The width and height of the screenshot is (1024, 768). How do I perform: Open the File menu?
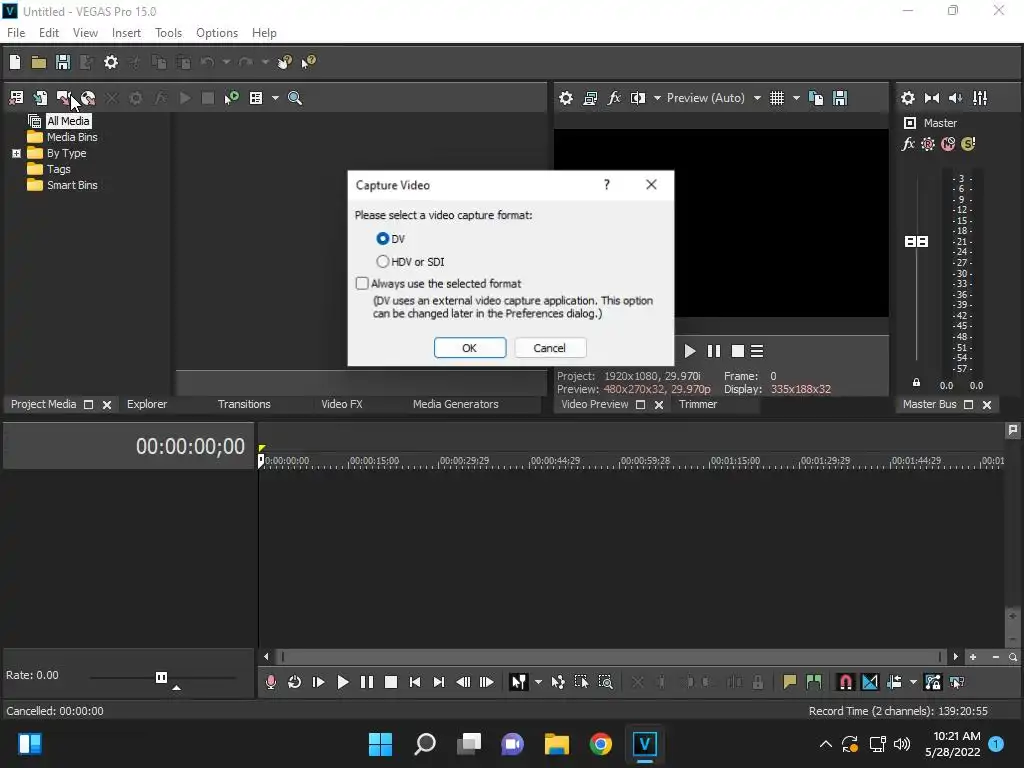point(16,33)
